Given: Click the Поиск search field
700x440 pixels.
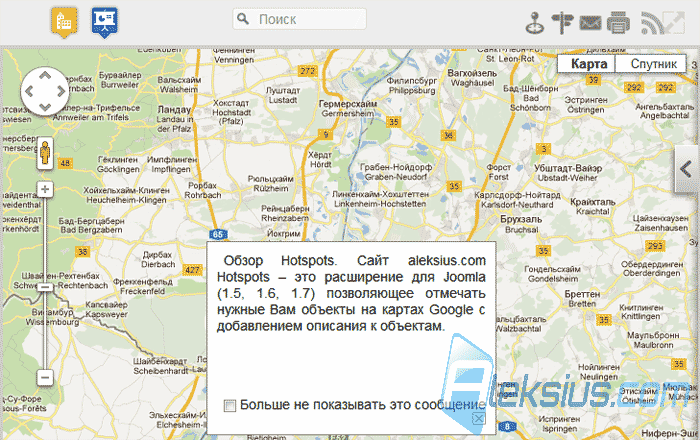Looking at the screenshot, I should (x=300, y=19).
